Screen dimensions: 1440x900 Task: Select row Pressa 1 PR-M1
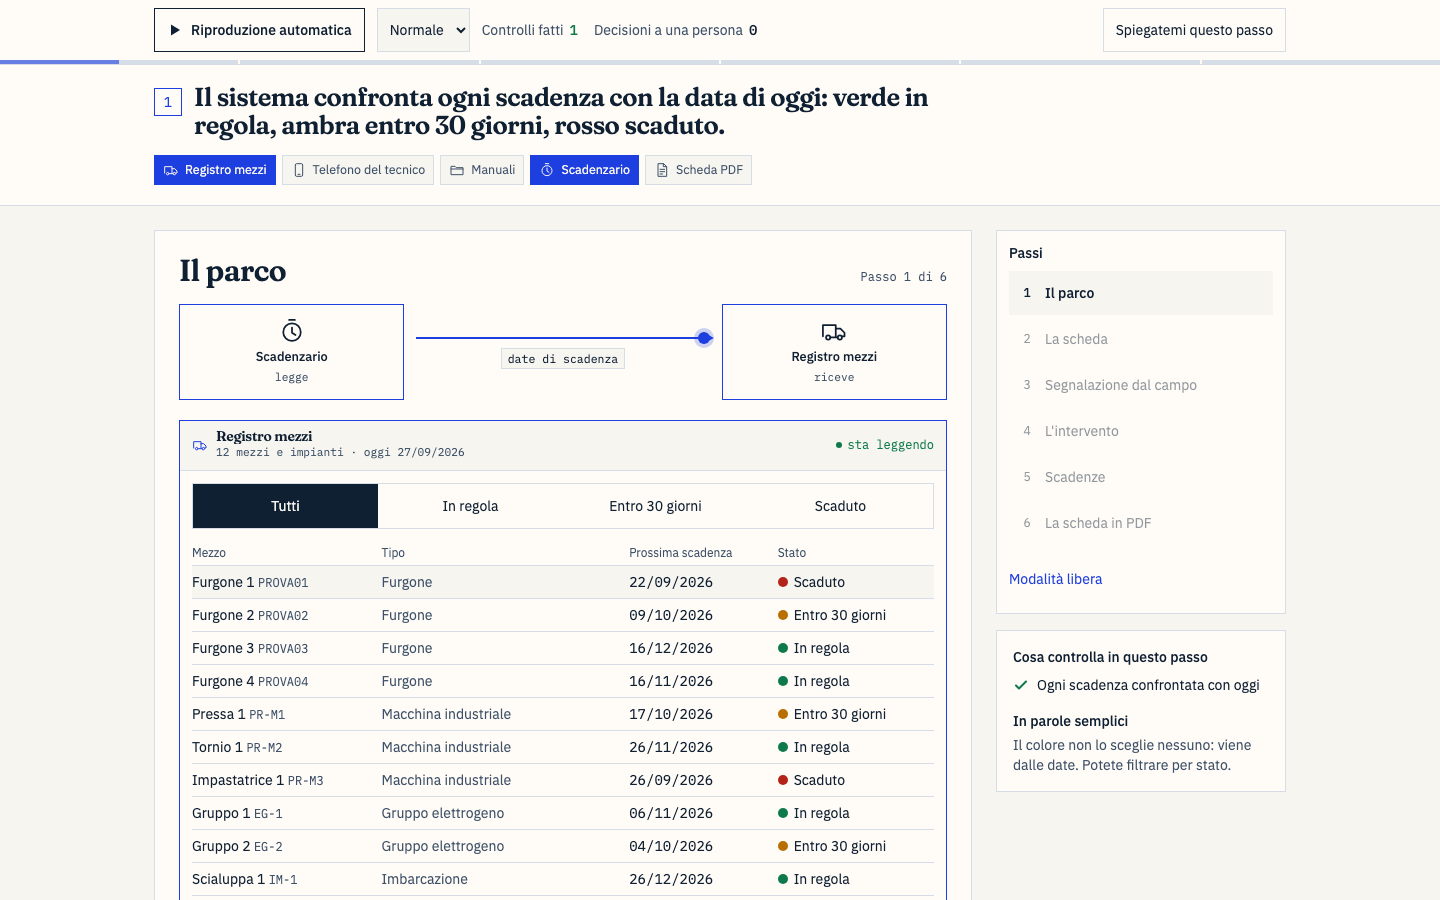563,714
